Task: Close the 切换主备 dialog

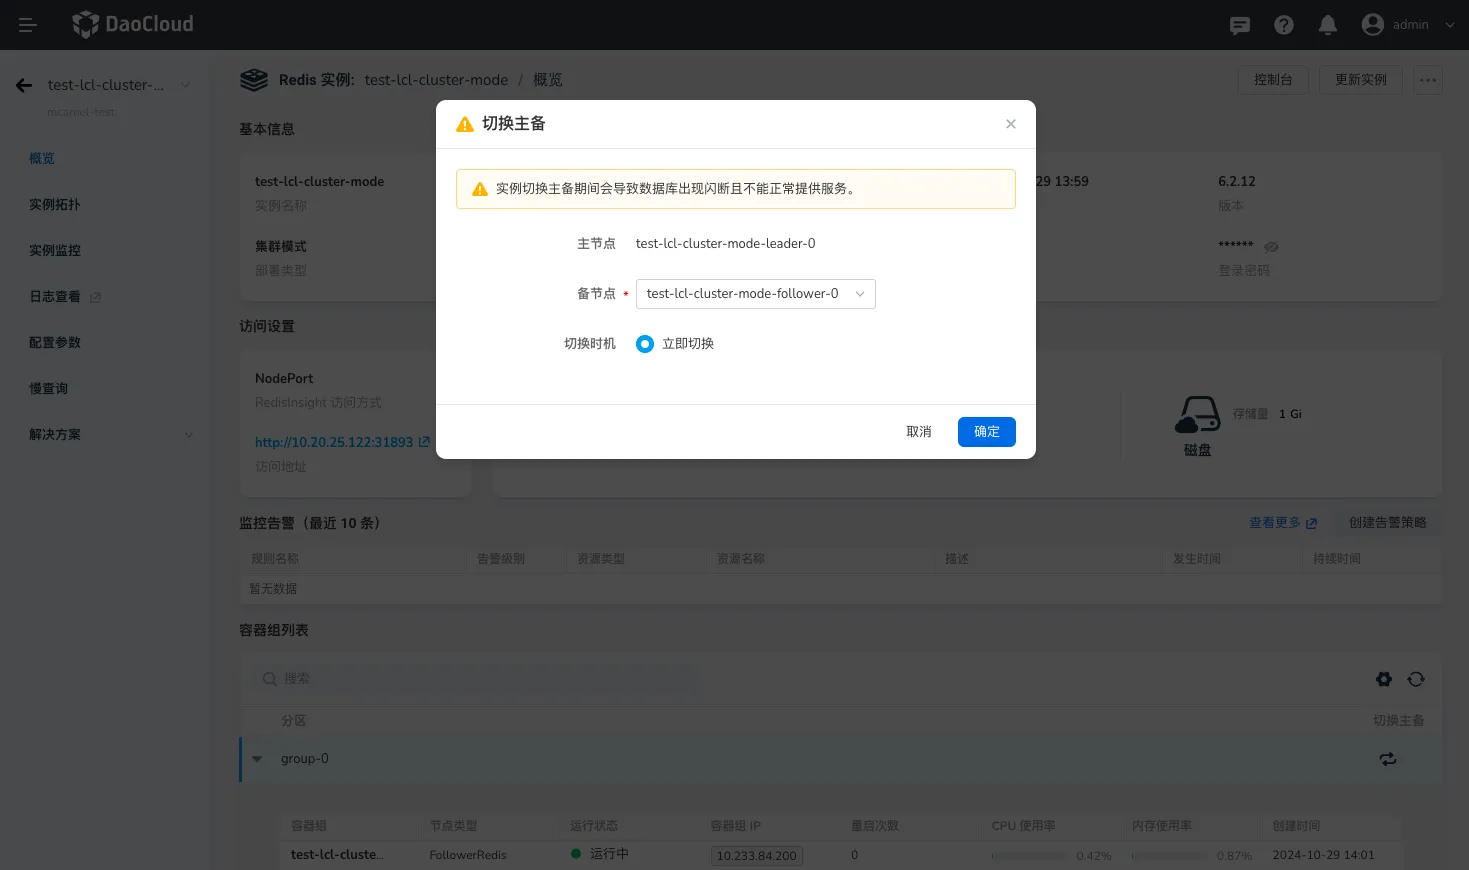Action: pos(1011,124)
